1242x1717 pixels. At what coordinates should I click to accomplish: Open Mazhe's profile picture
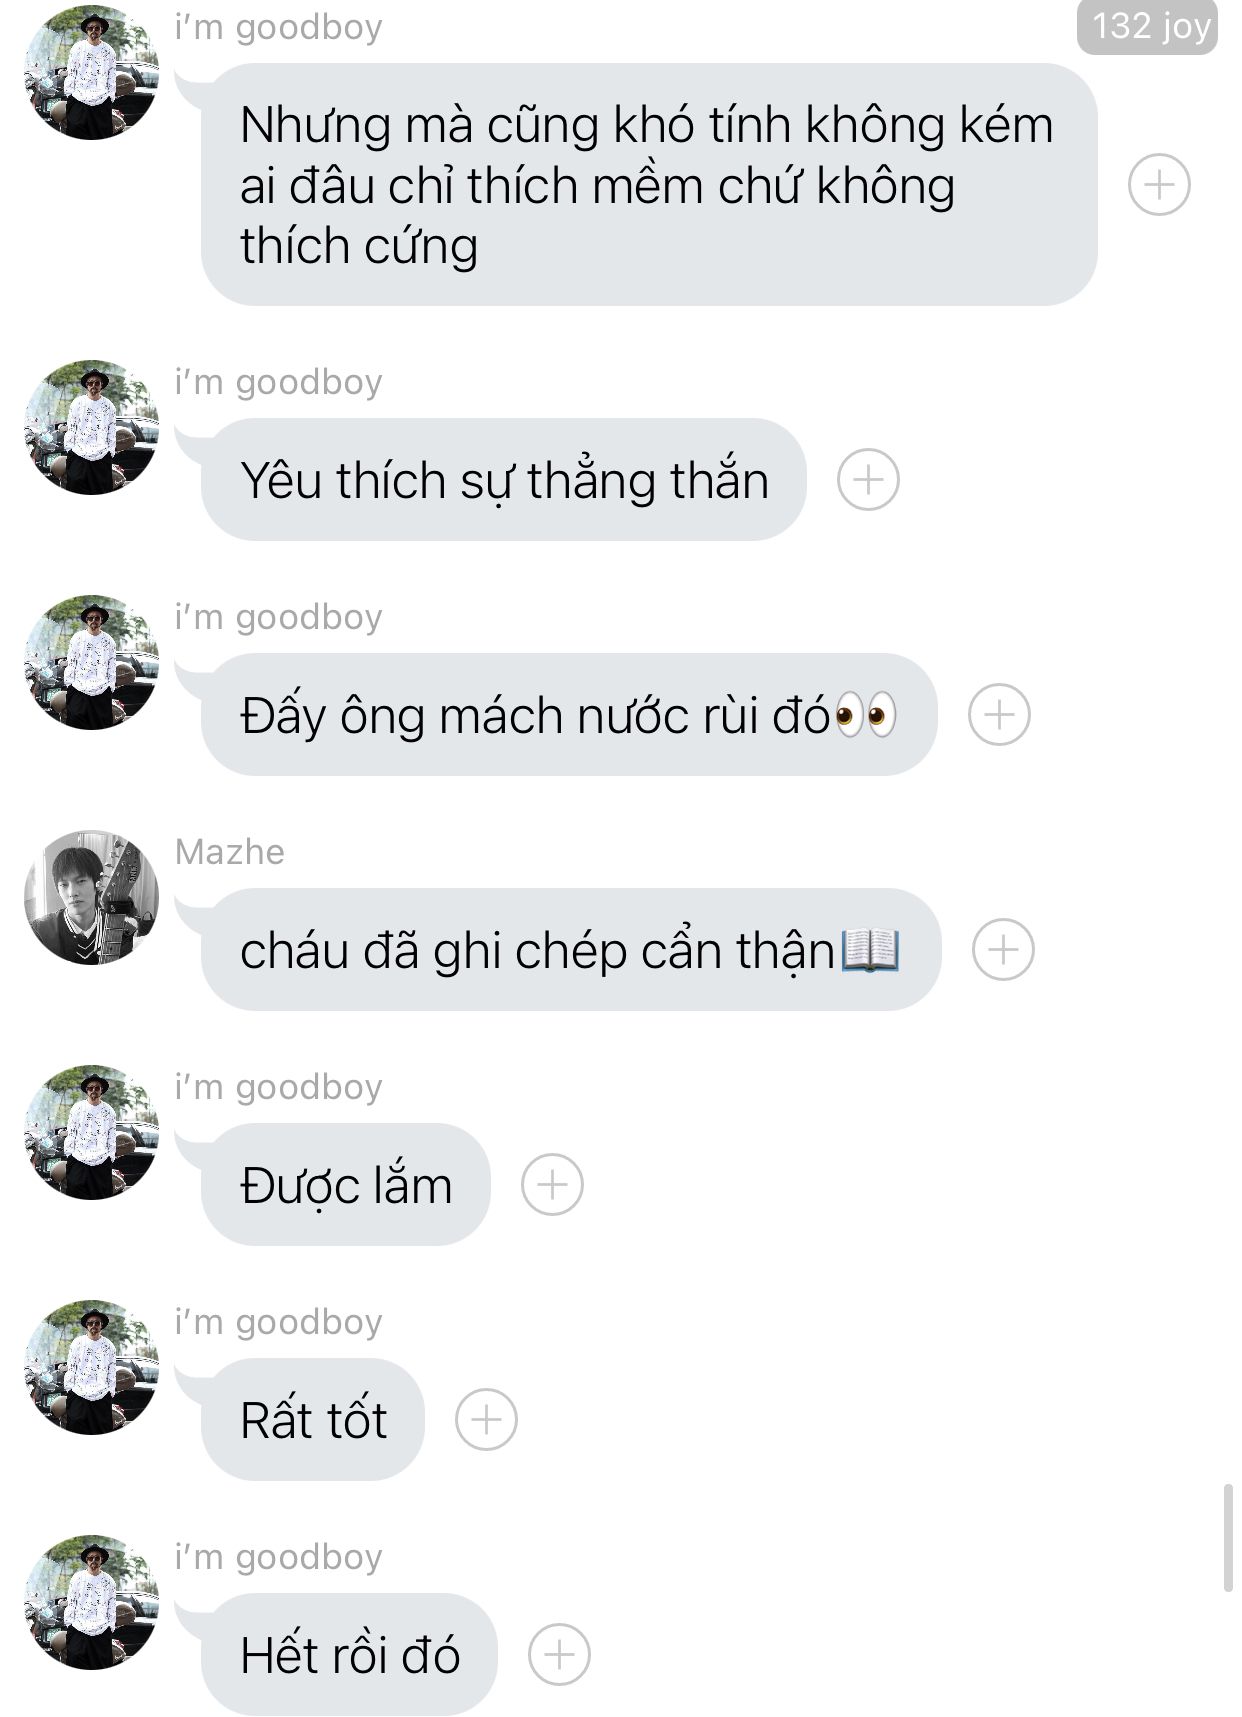pyautogui.click(x=91, y=897)
